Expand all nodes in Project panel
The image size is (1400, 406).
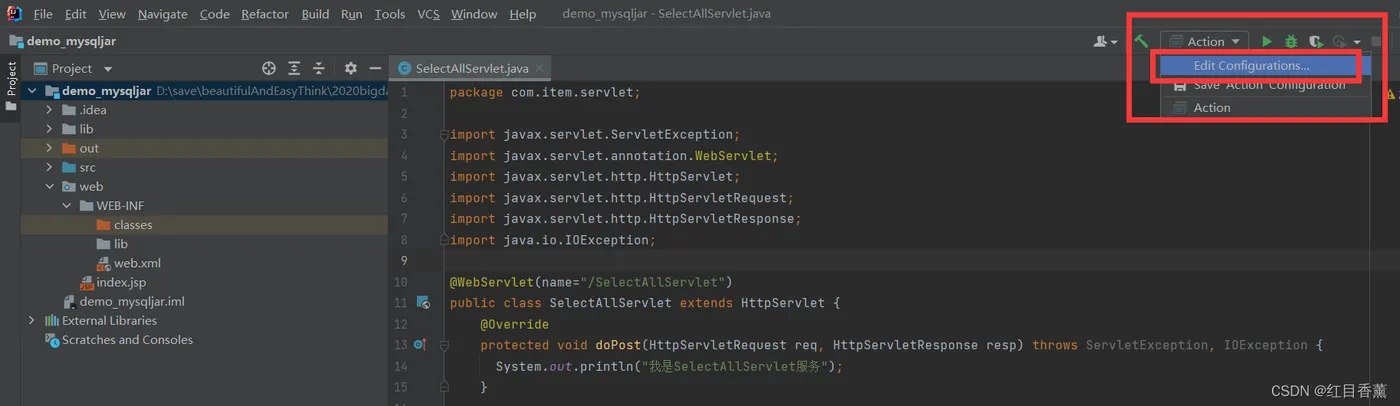pos(294,68)
